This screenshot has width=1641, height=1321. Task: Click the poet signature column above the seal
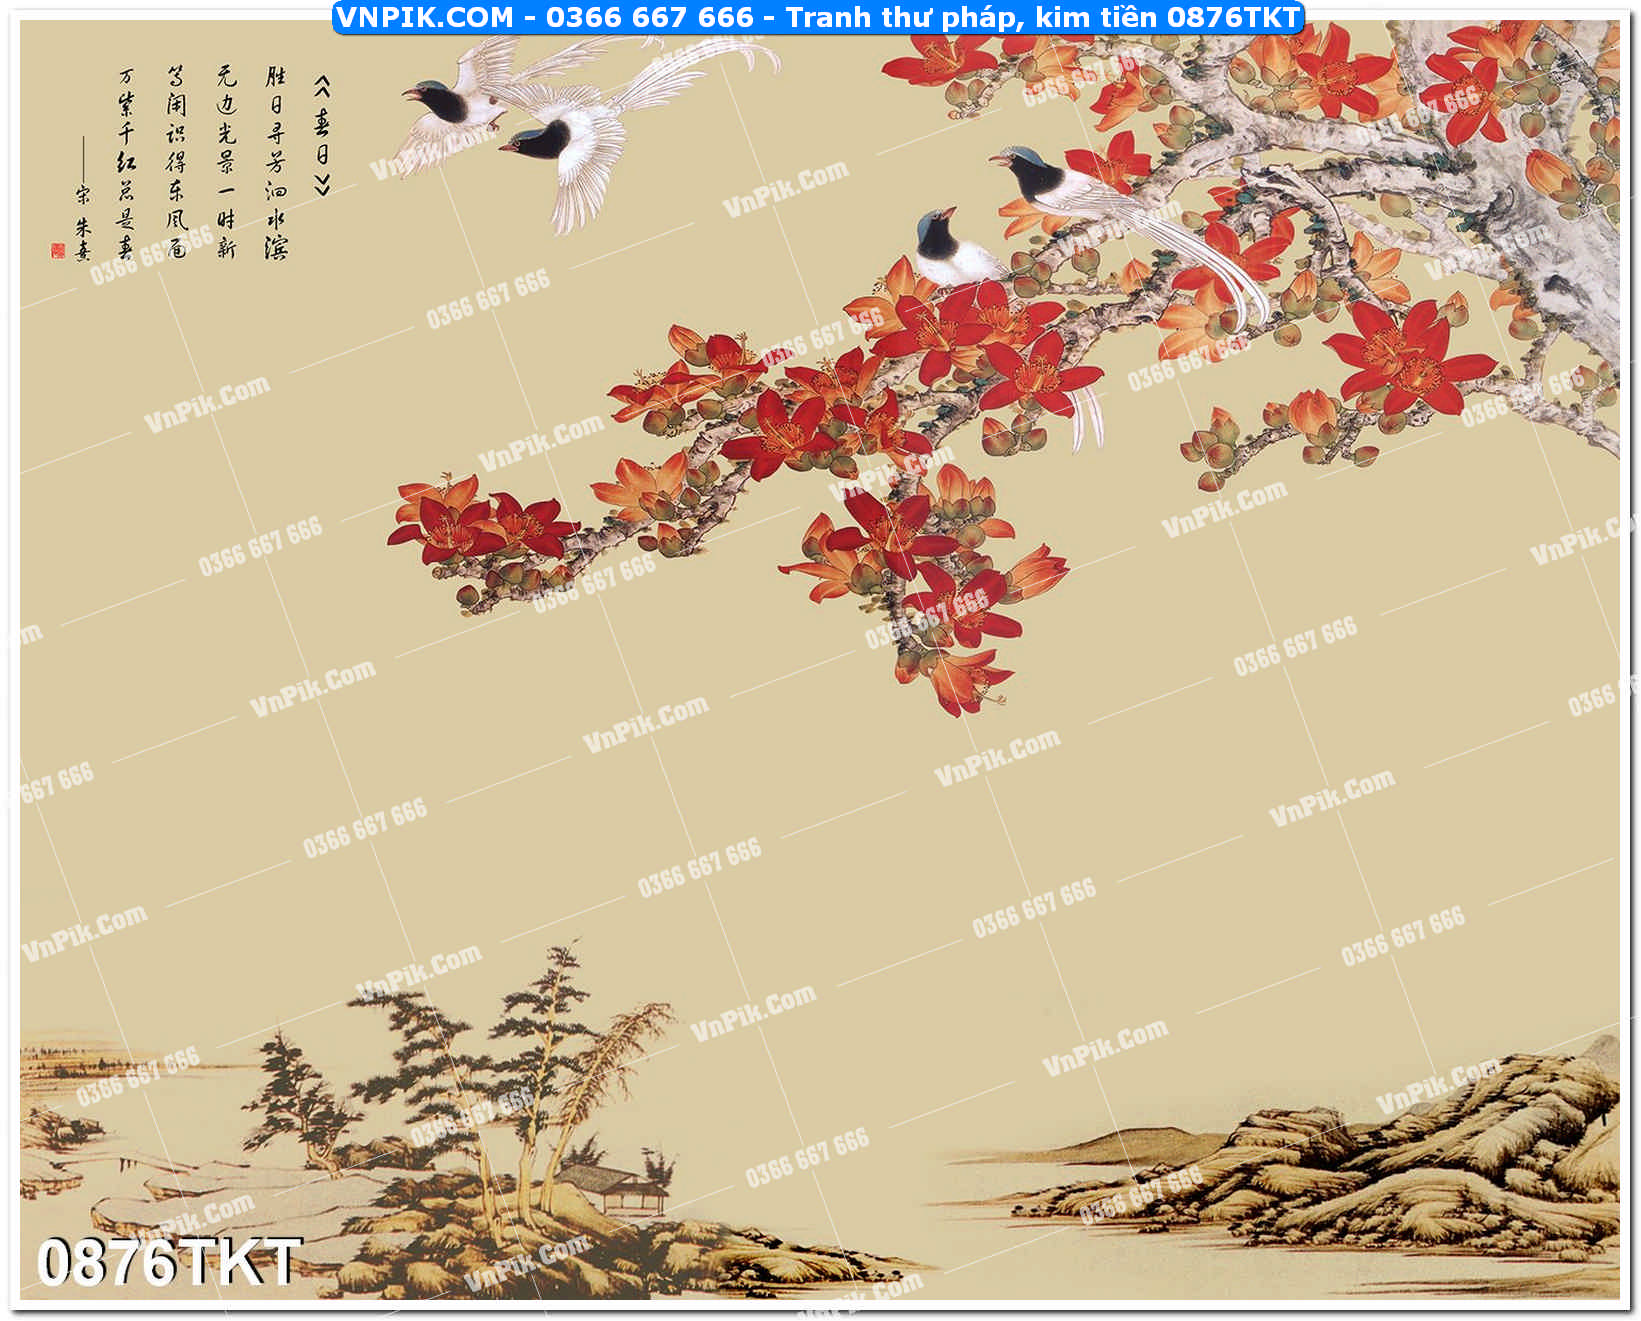[x=82, y=222]
